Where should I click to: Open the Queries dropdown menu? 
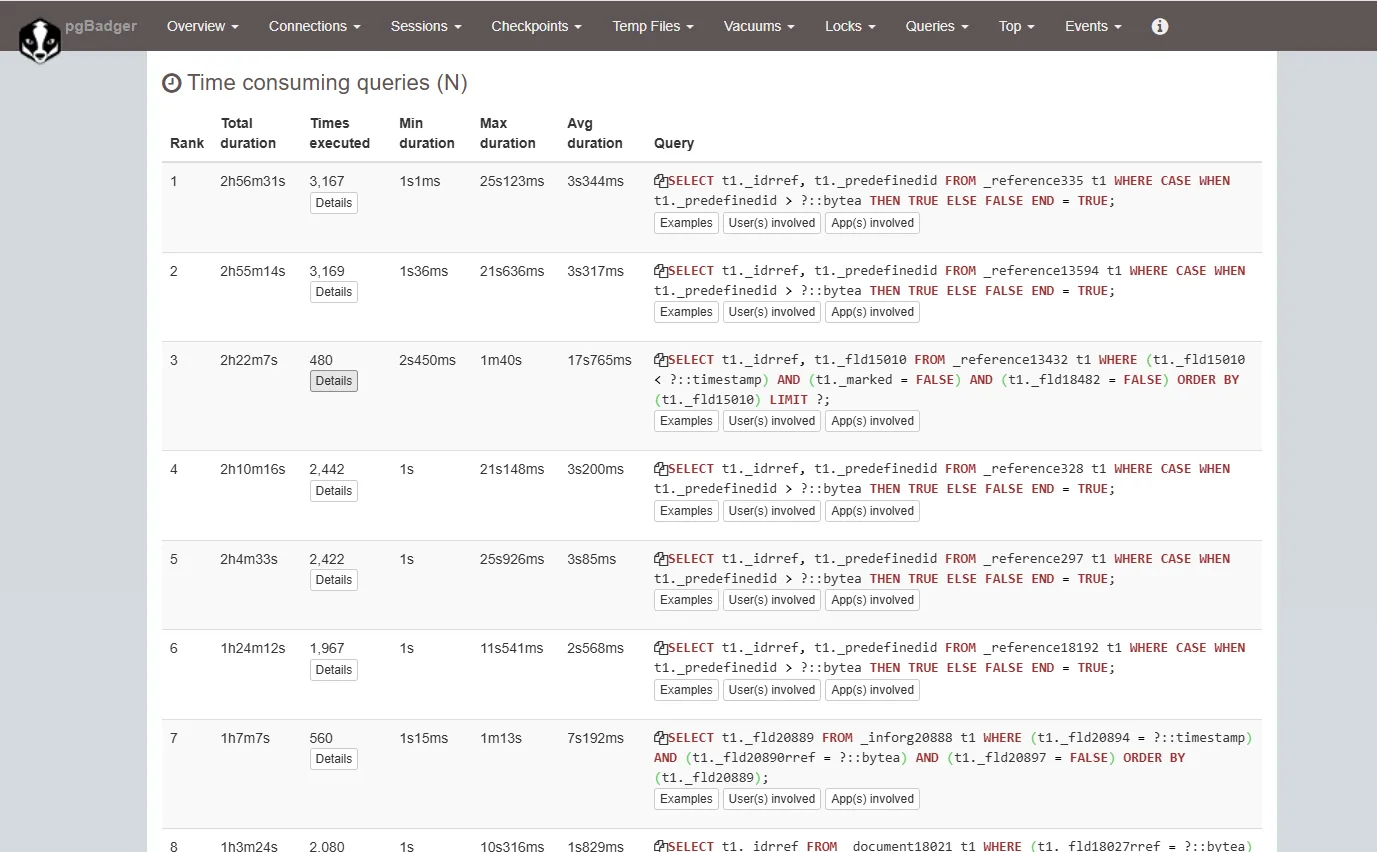(x=936, y=27)
